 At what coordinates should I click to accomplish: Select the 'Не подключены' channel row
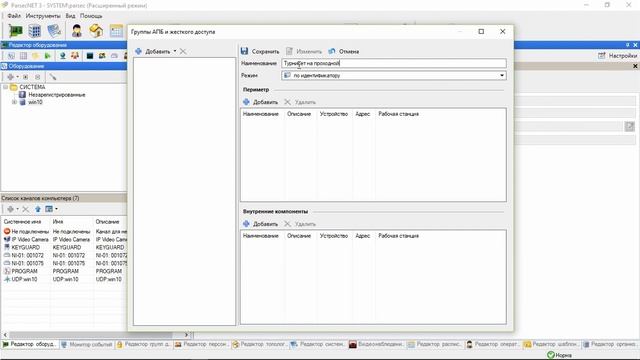pyautogui.click(x=64, y=231)
